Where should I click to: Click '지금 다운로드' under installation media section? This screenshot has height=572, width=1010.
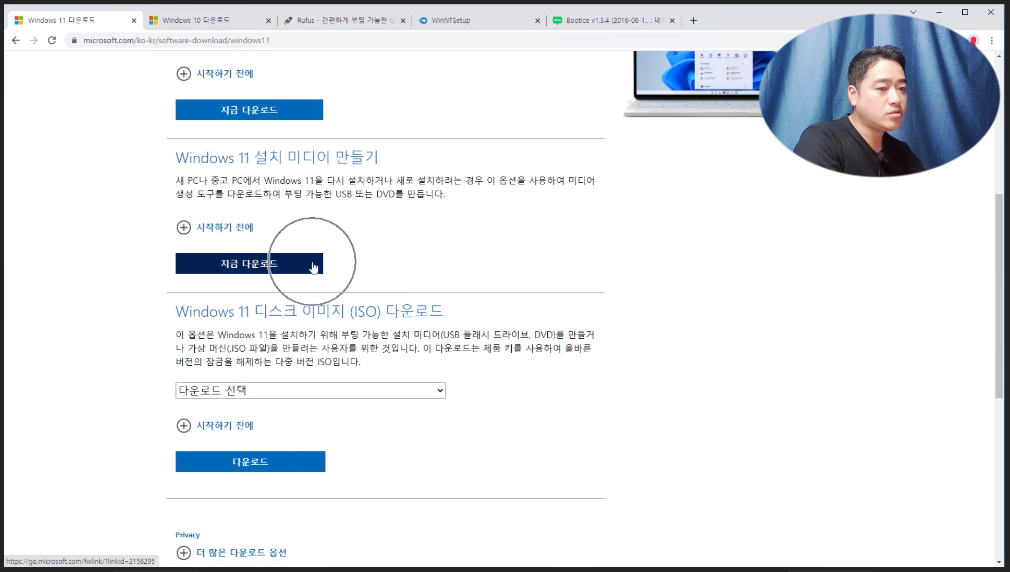coord(249,263)
